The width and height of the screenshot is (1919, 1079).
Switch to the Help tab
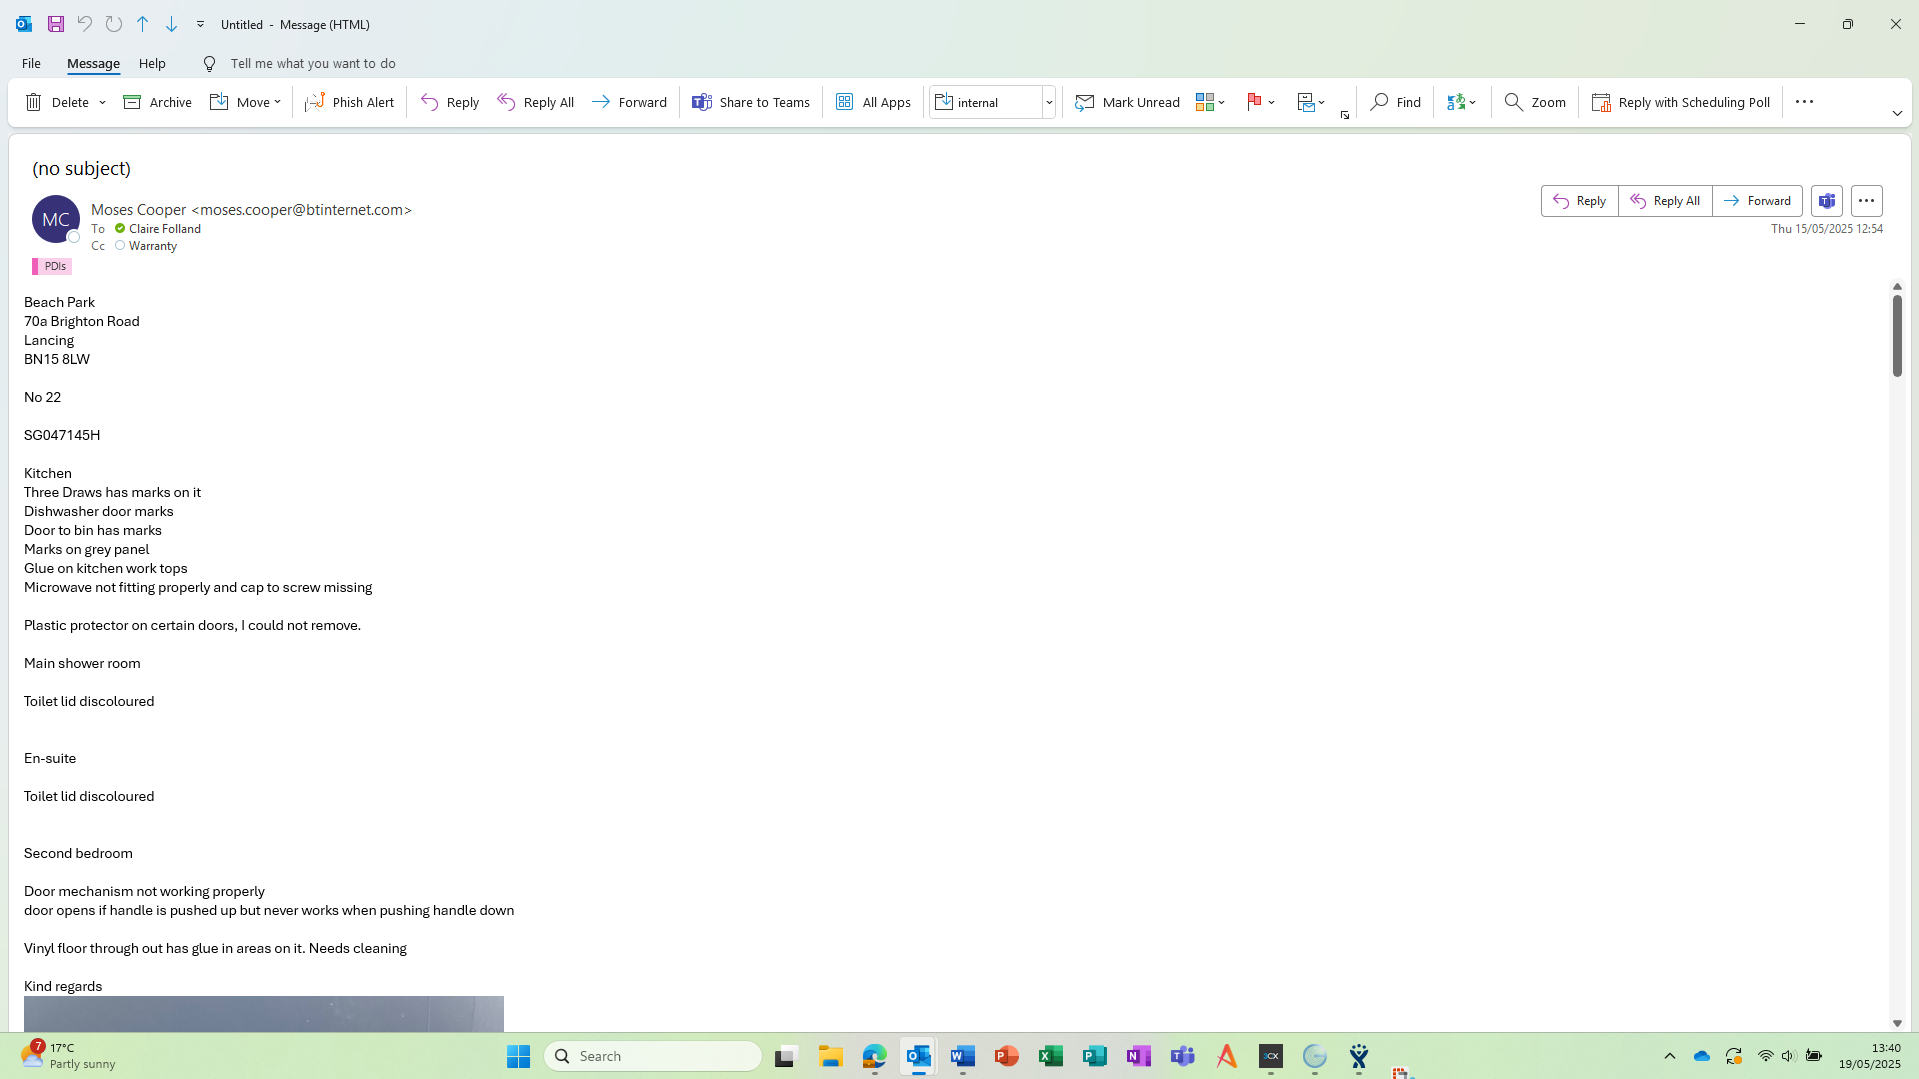click(152, 63)
